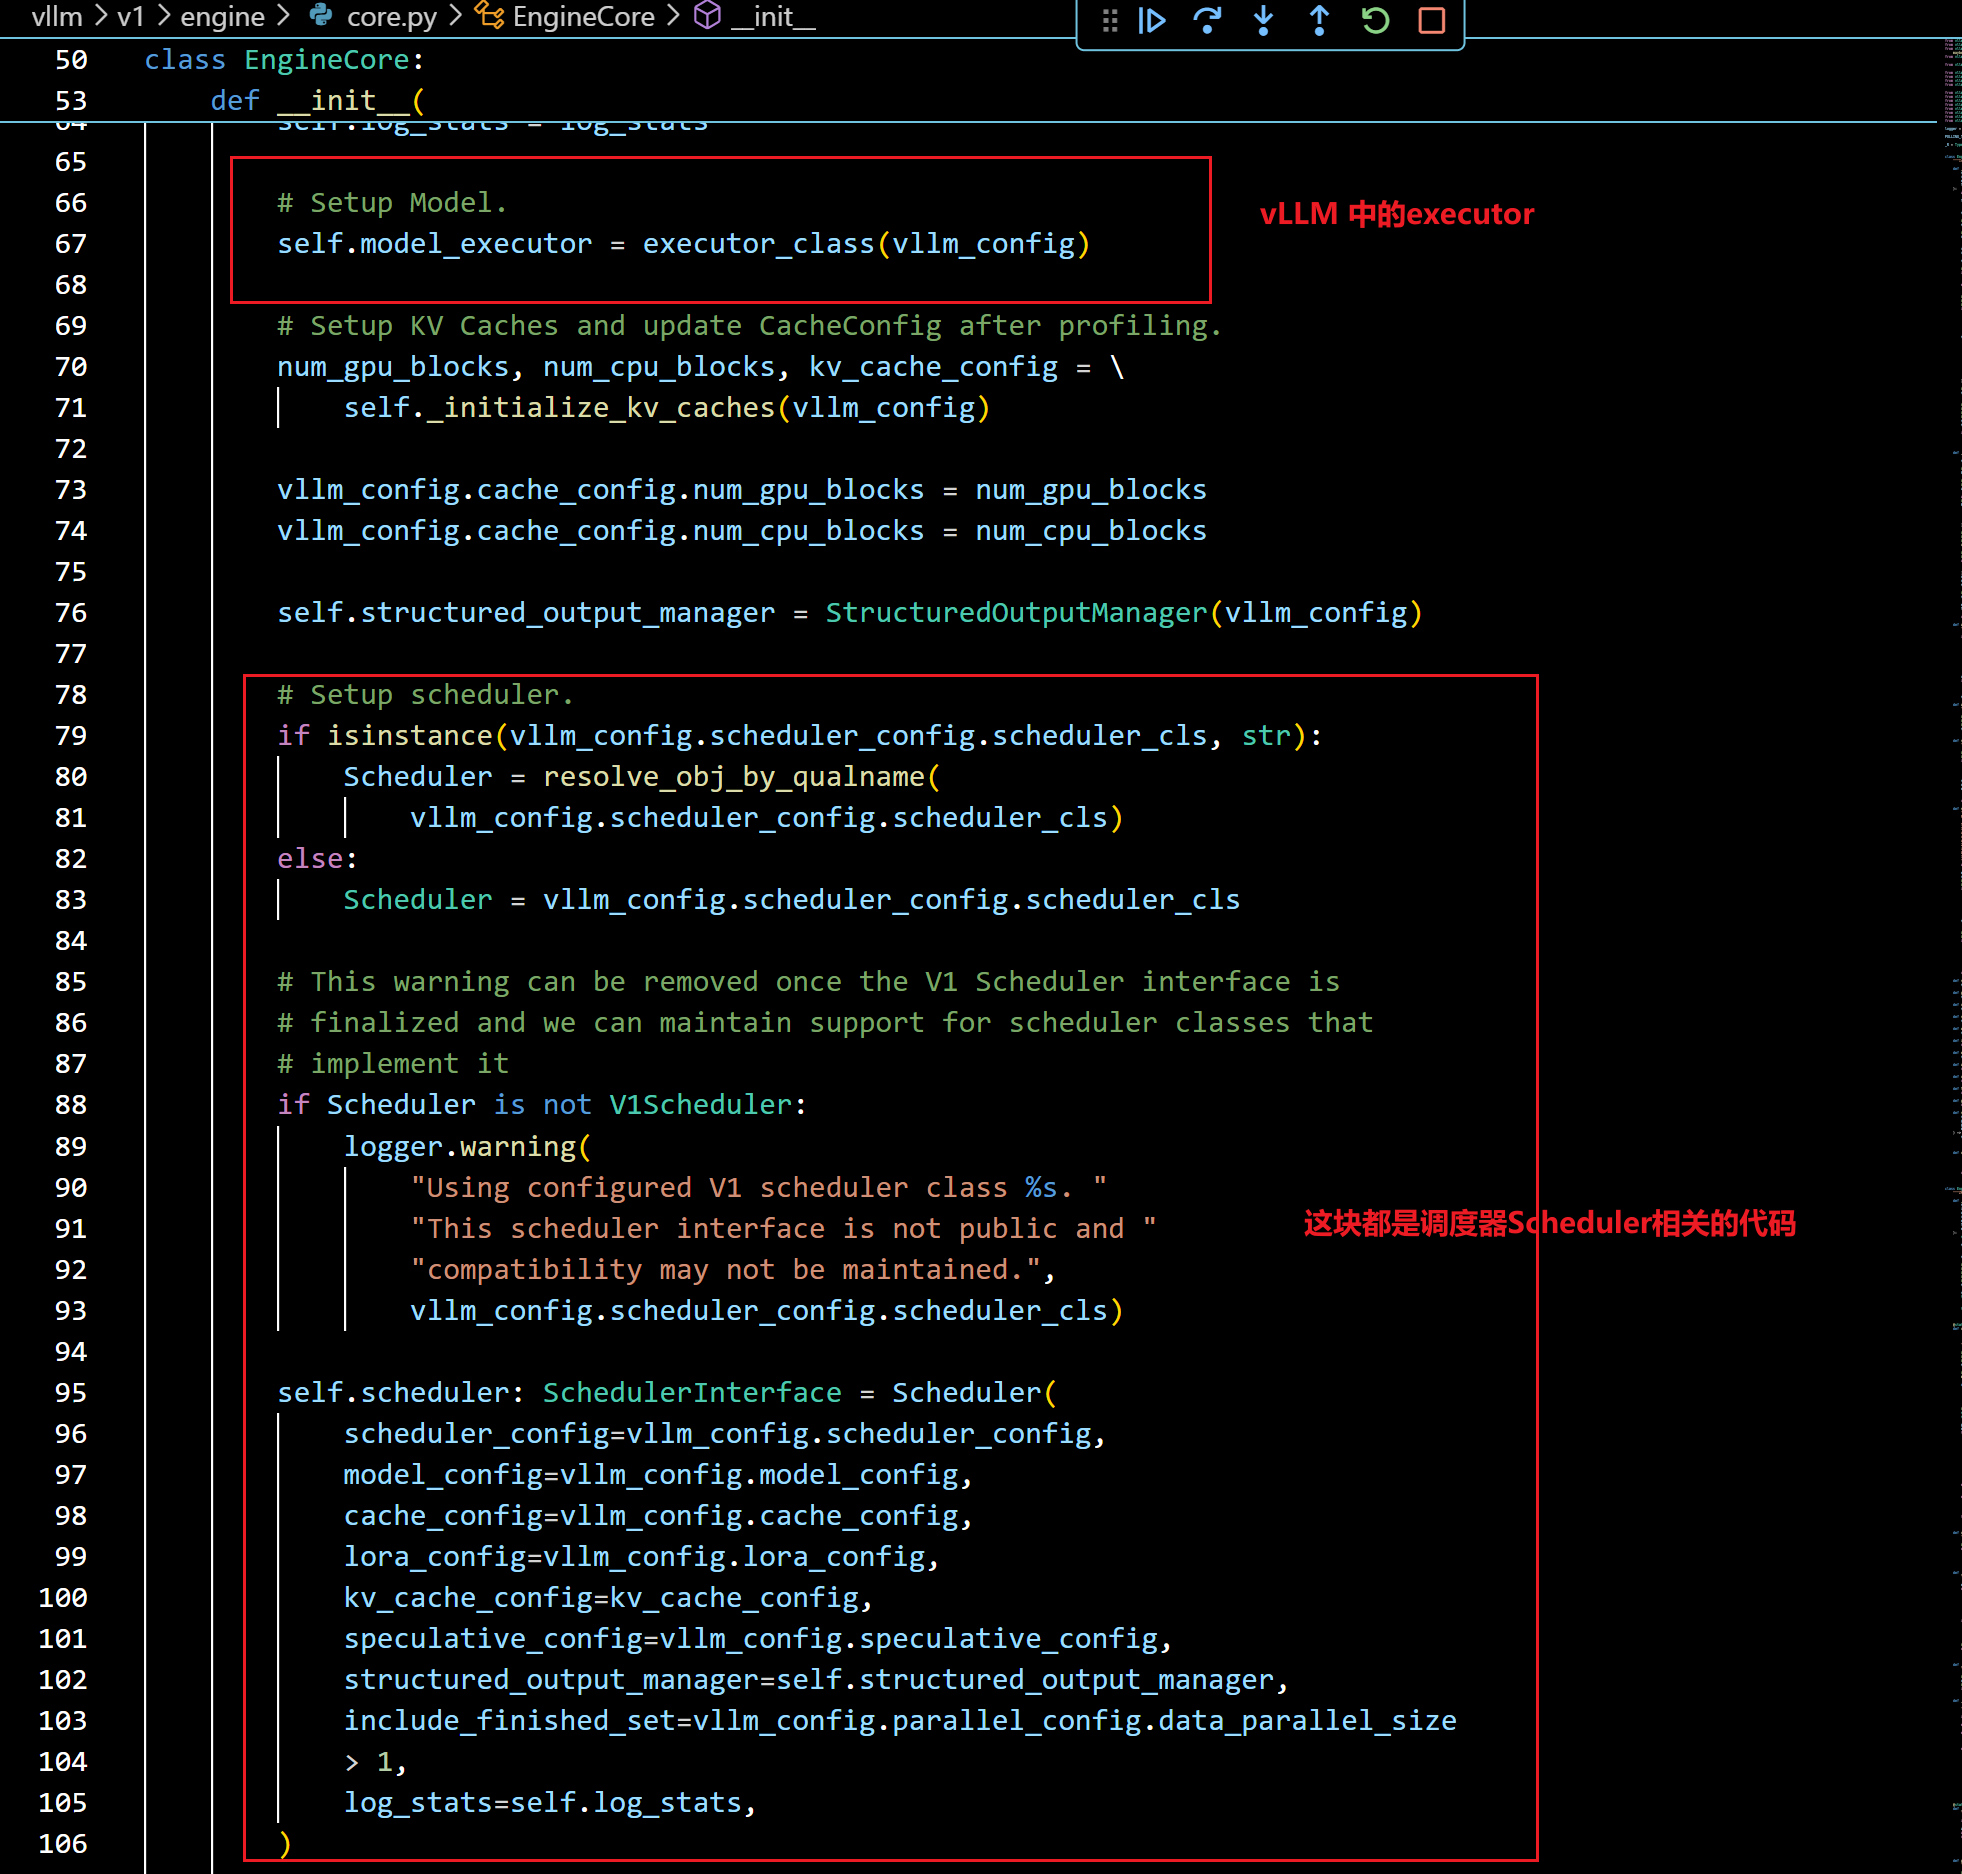The height and width of the screenshot is (1874, 1962).
Task: Click the Step Into arrow icon
Action: pyautogui.click(x=1263, y=20)
